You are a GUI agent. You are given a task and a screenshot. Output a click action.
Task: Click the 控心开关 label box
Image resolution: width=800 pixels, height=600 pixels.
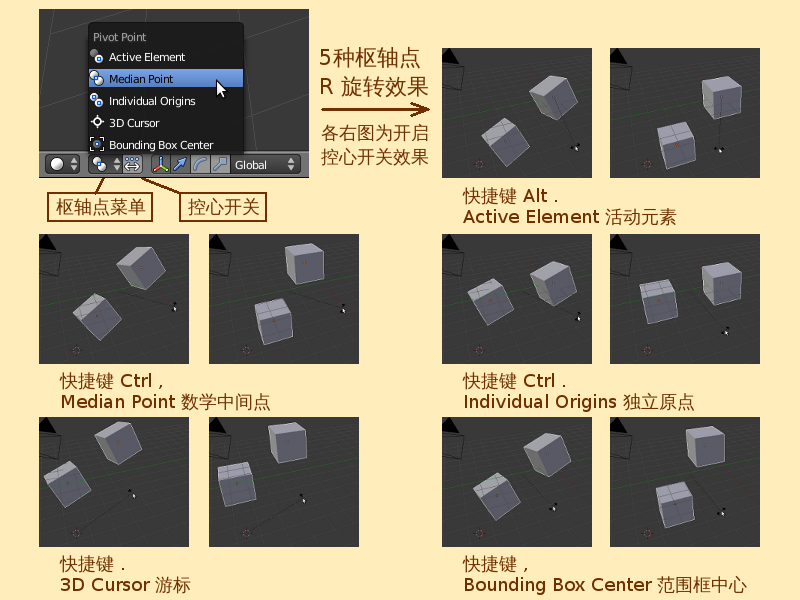click(223, 207)
